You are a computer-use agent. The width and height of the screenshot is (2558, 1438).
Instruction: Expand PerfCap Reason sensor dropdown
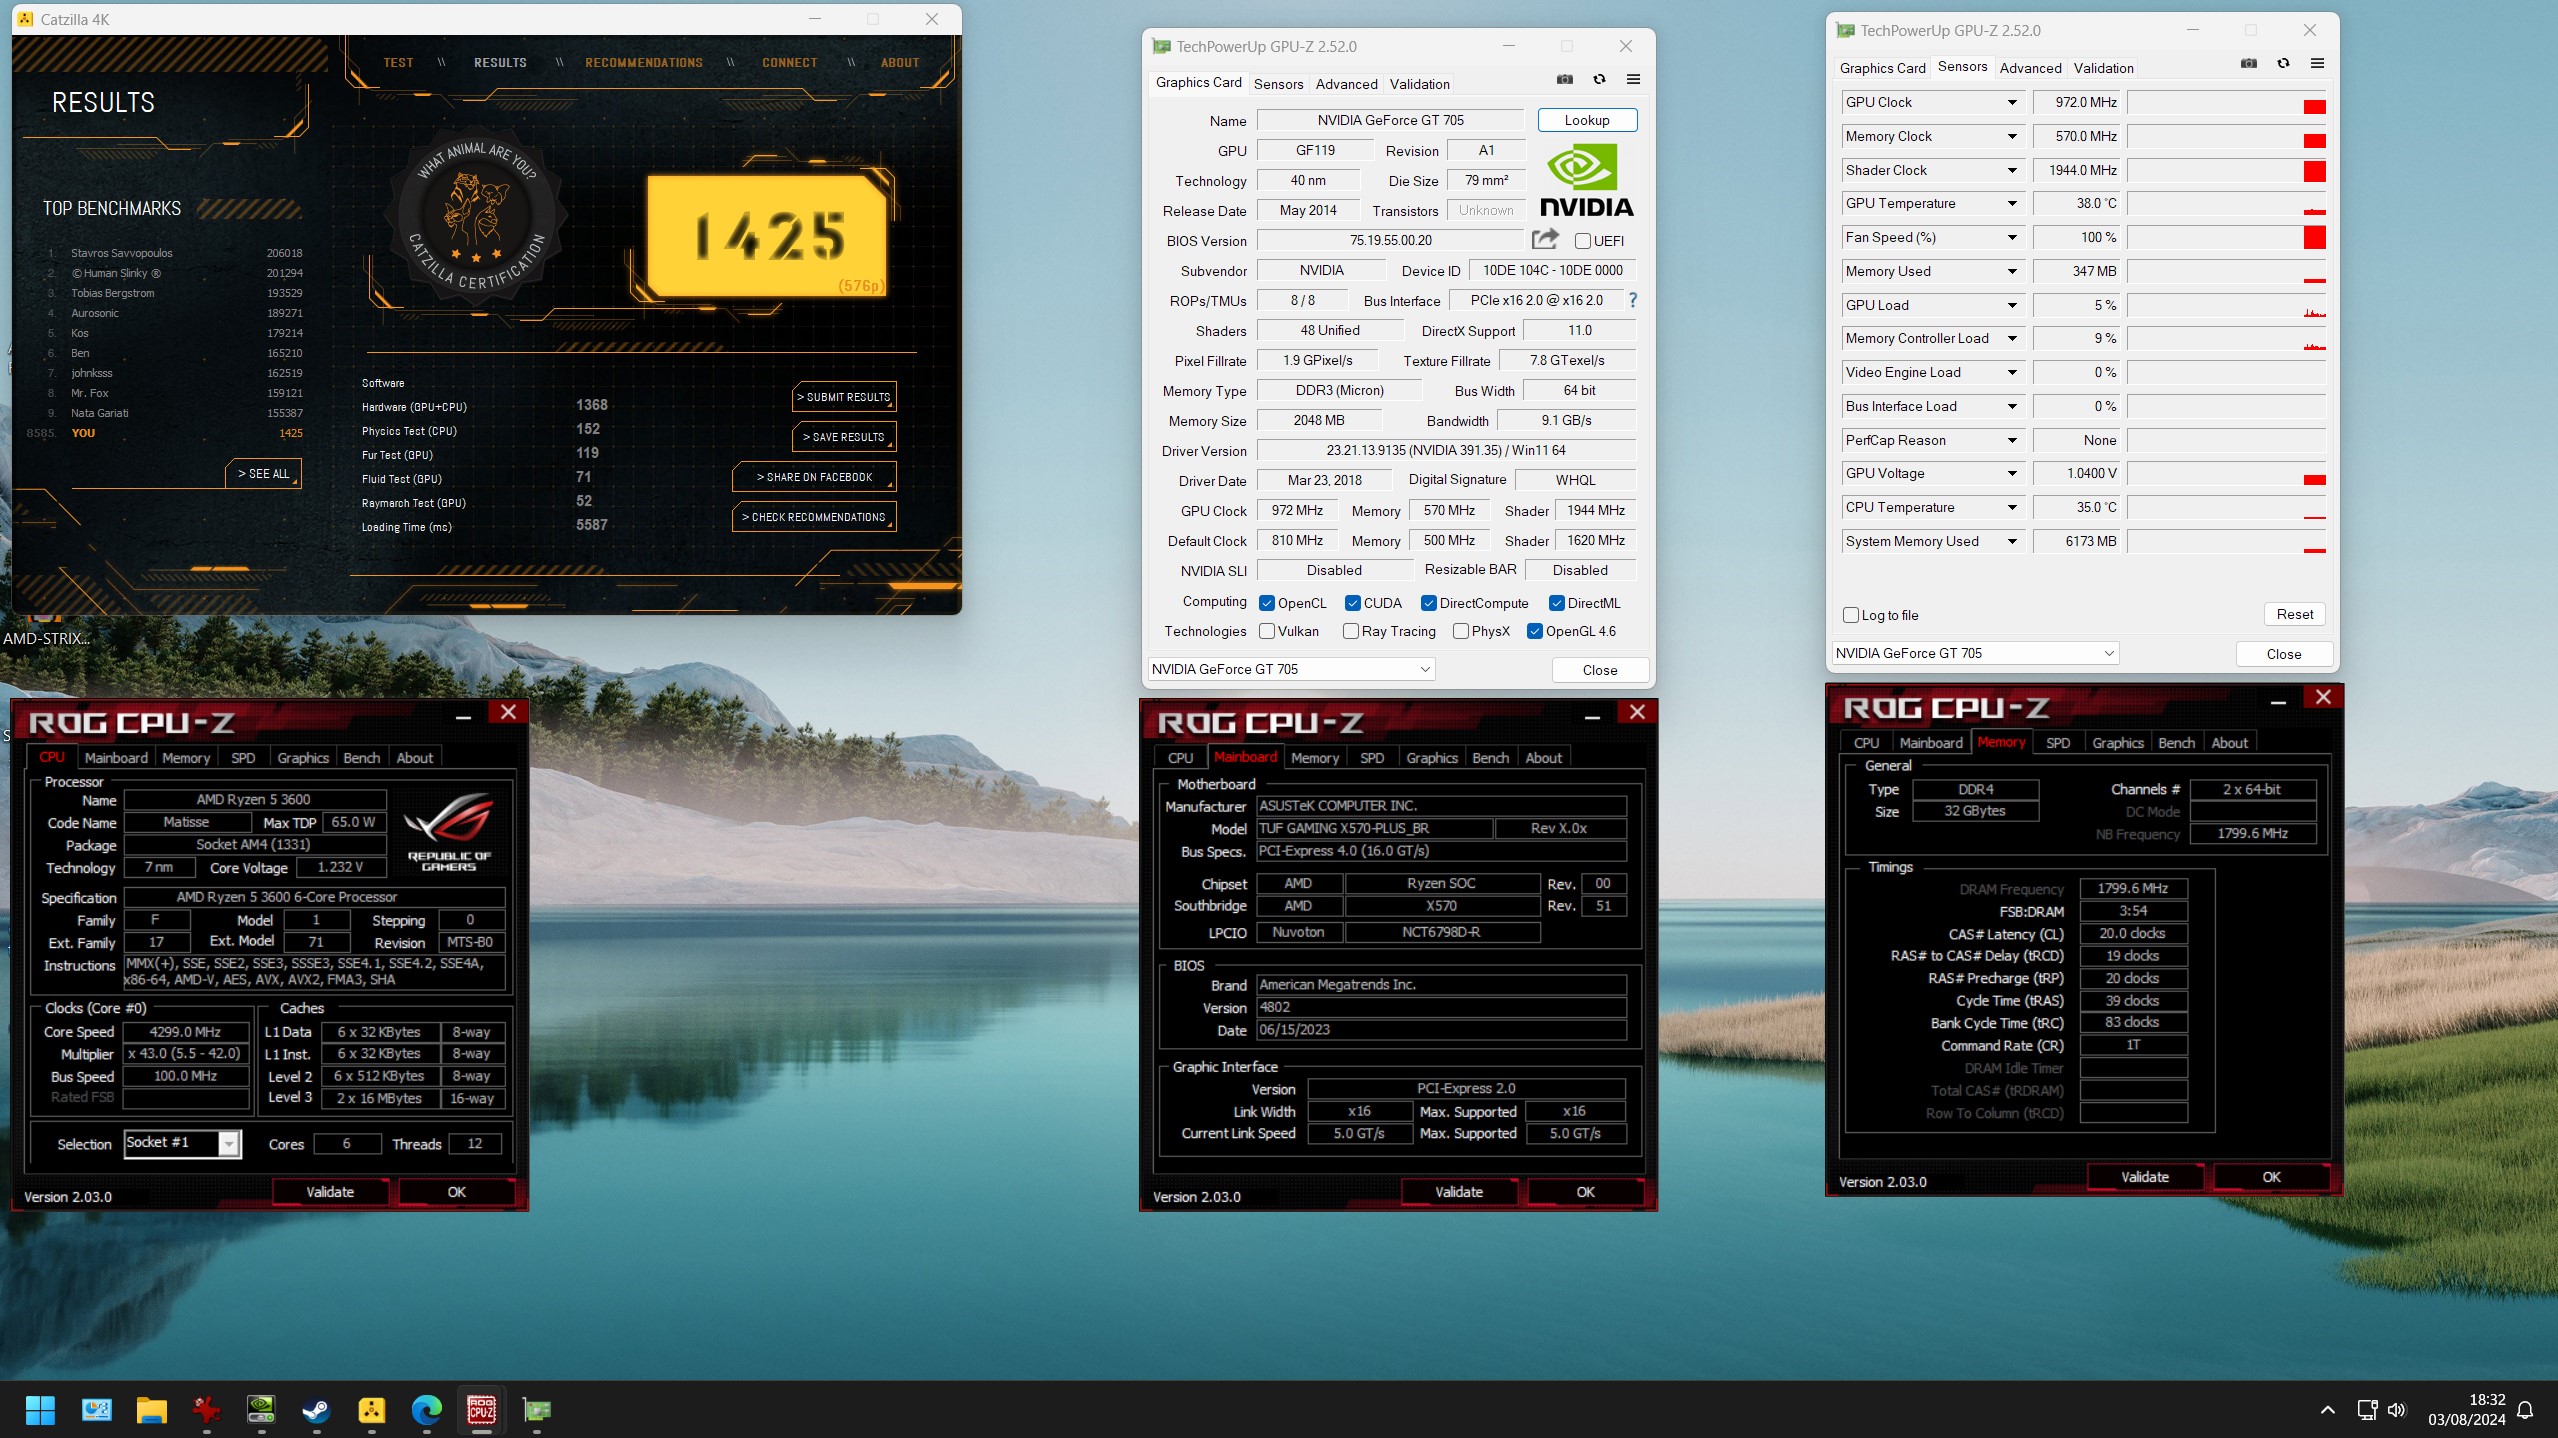coord(2012,440)
